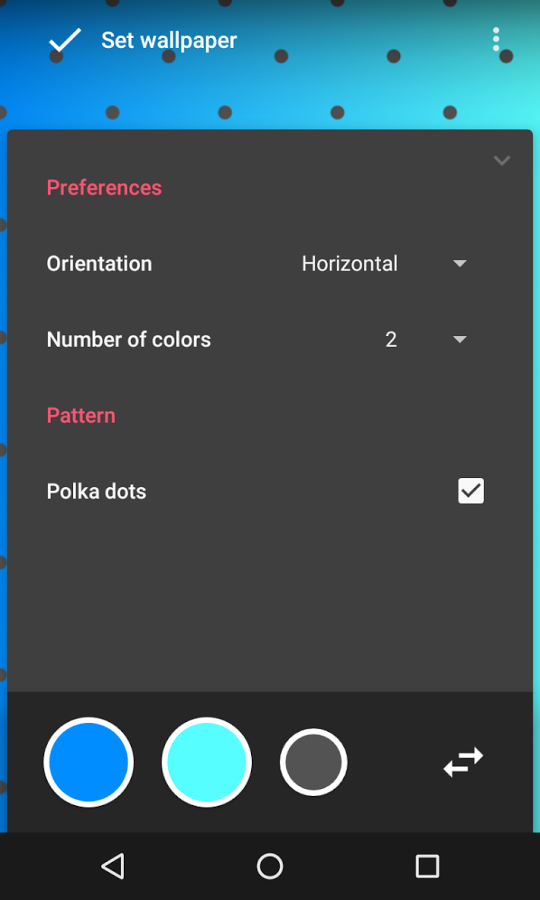Tap the checkmark icon to apply wallpaper
Image resolution: width=540 pixels, height=900 pixels.
pyautogui.click(x=64, y=40)
